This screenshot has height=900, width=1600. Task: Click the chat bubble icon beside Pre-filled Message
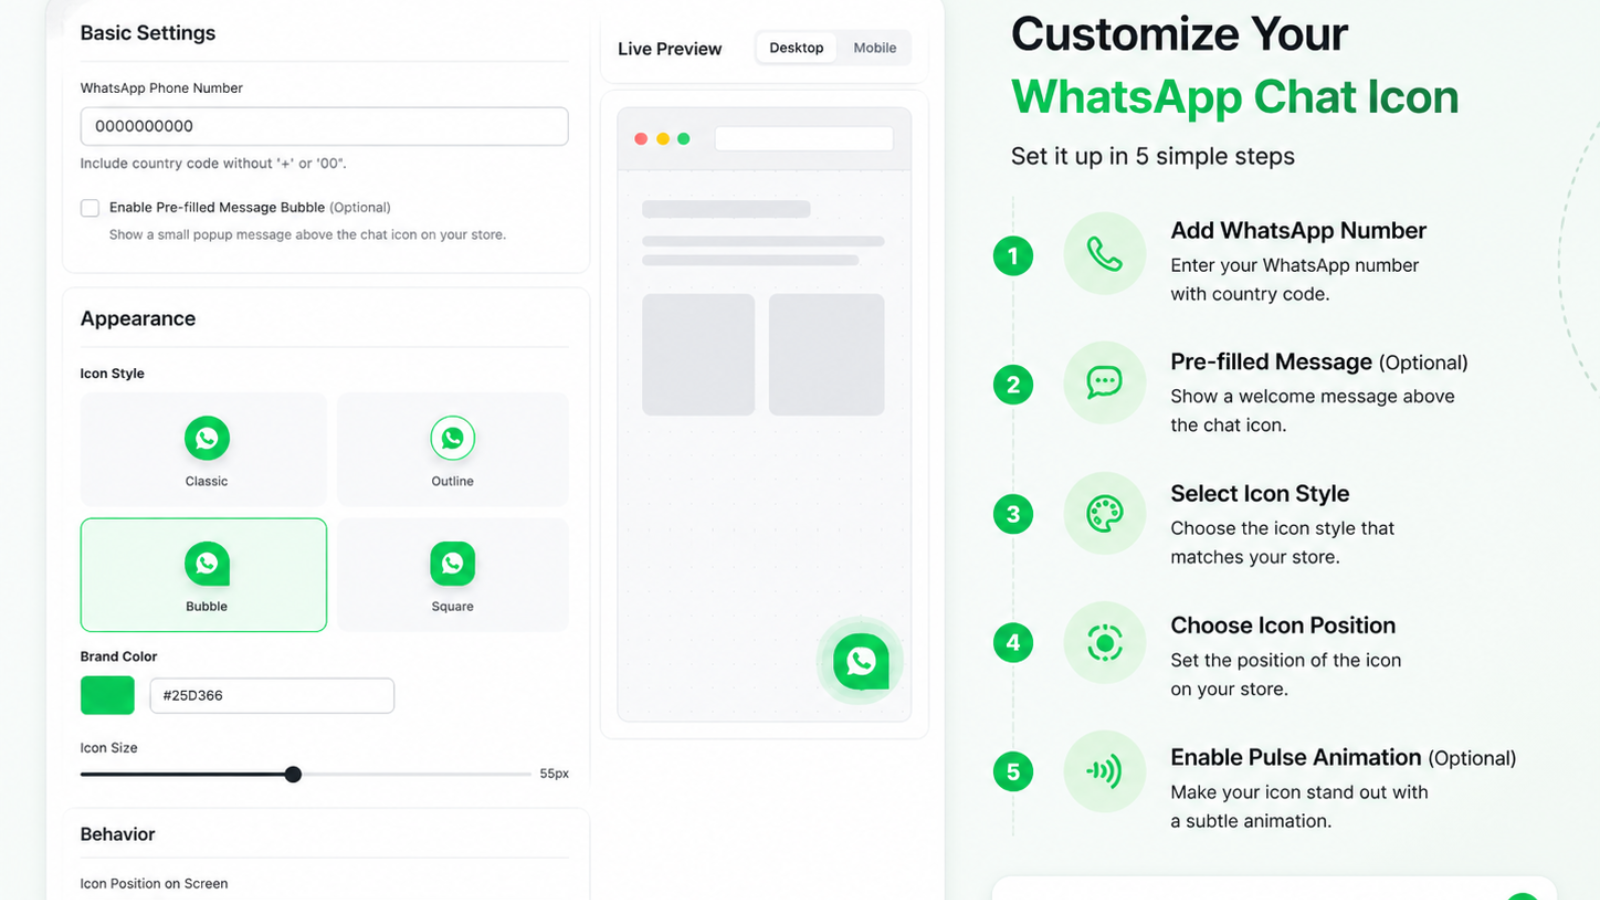click(1104, 383)
